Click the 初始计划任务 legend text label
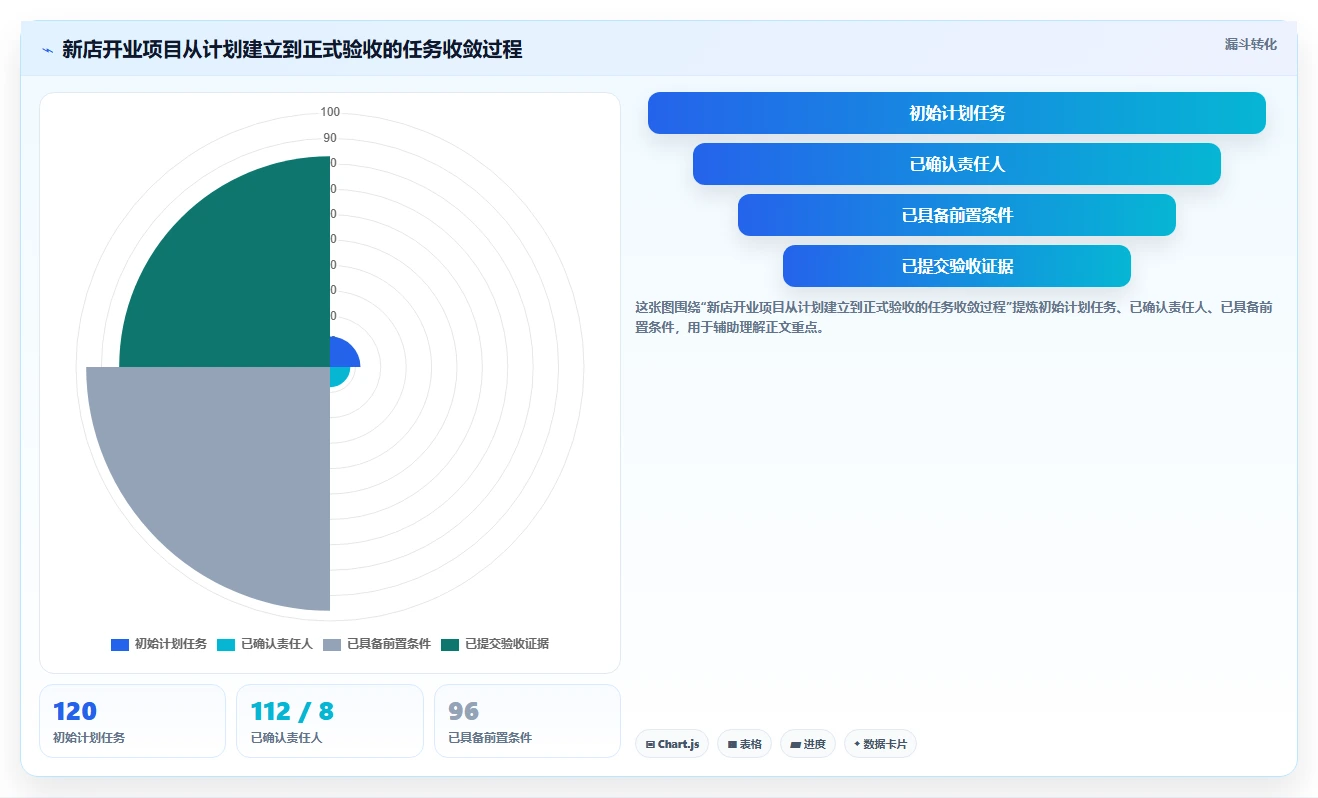1318x798 pixels. (x=171, y=644)
